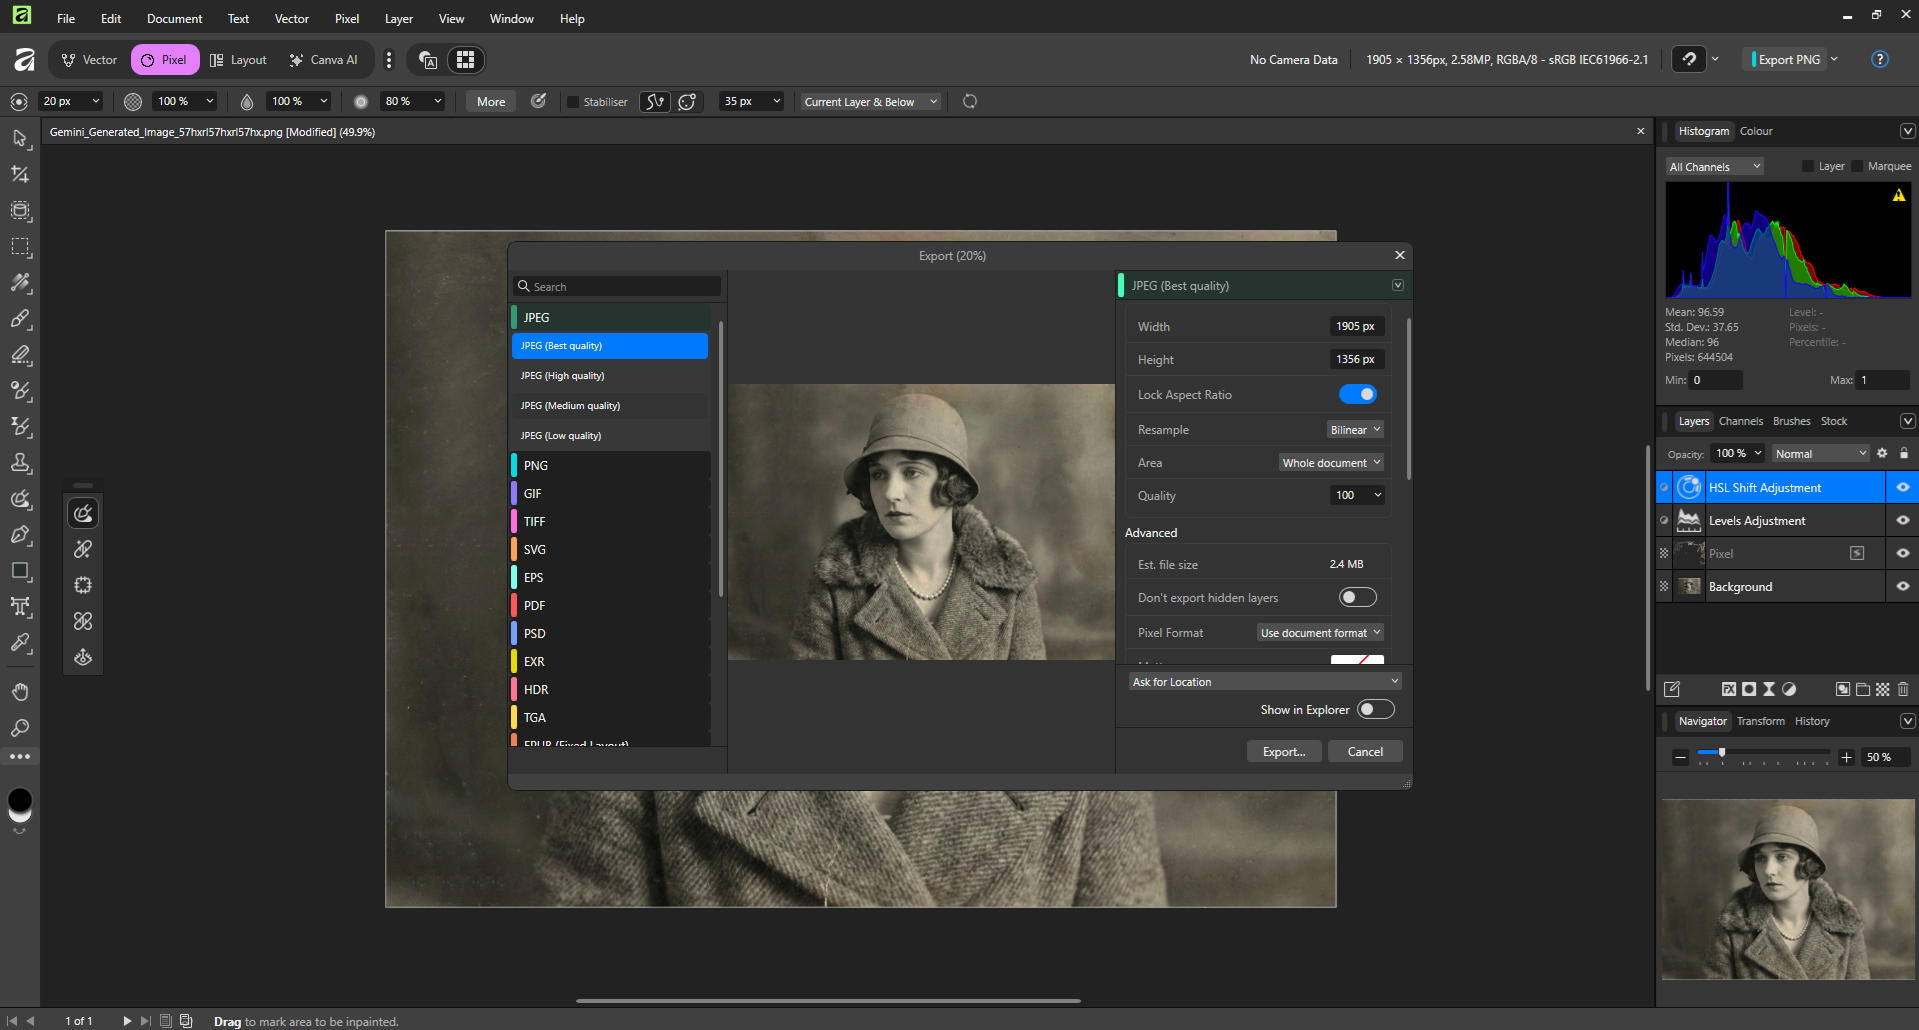The image size is (1919, 1030).
Task: Cancel the export dialog
Action: click(1365, 751)
